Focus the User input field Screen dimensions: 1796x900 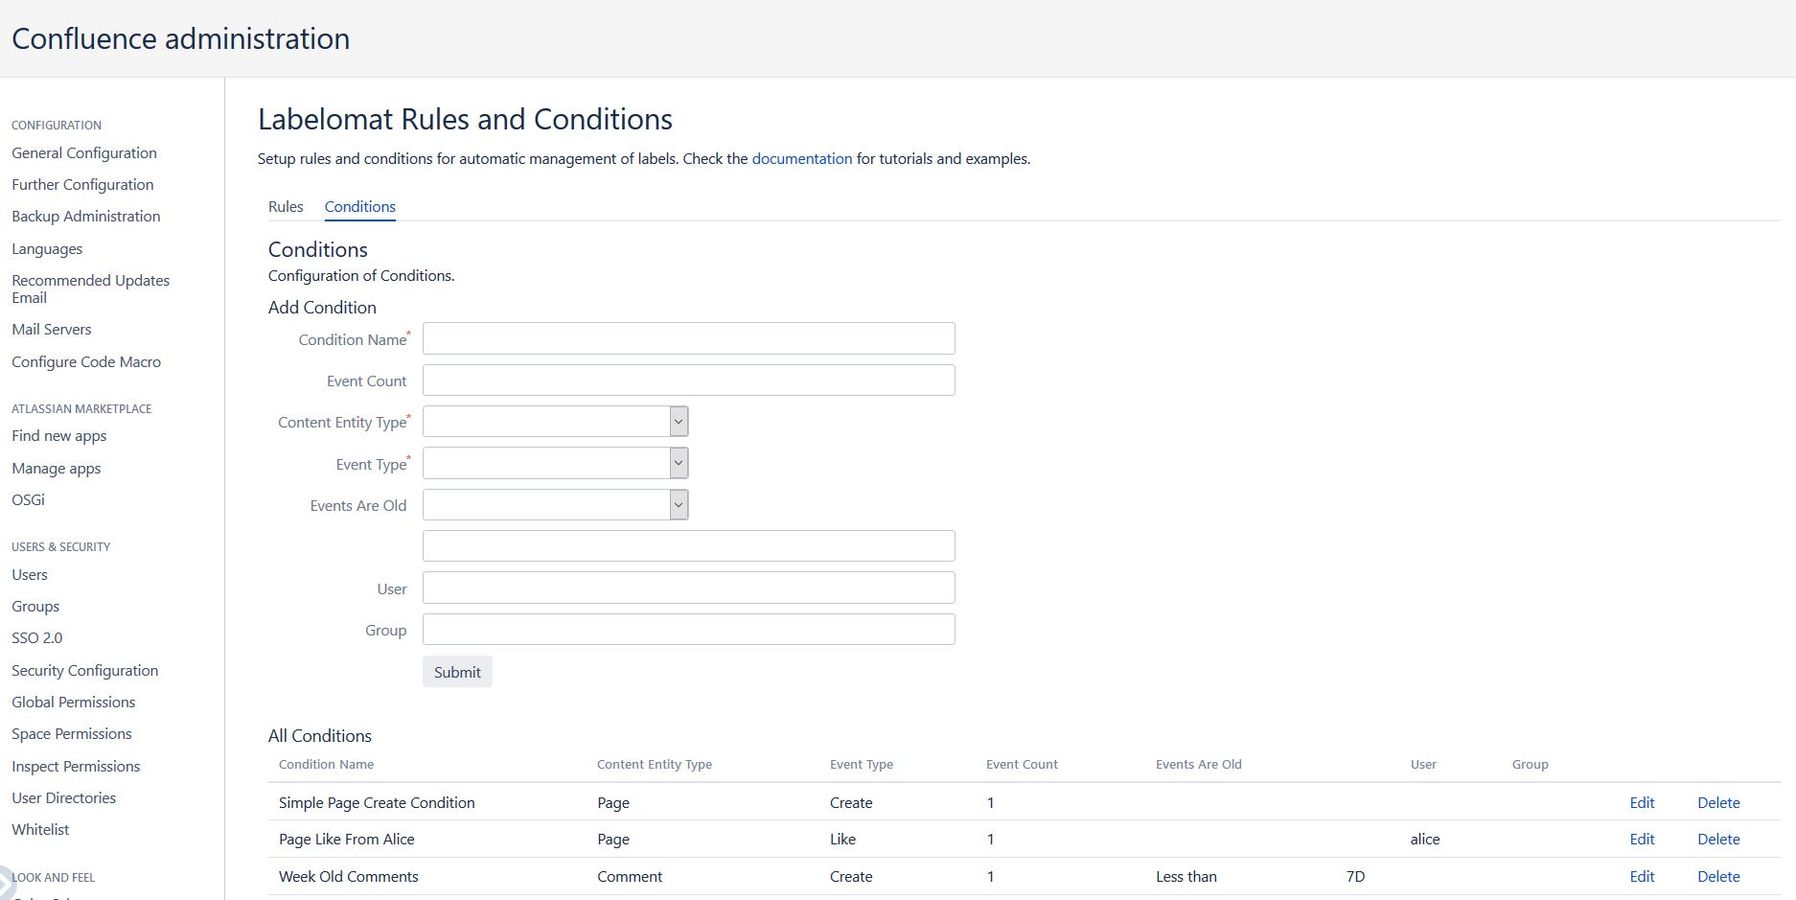click(689, 587)
